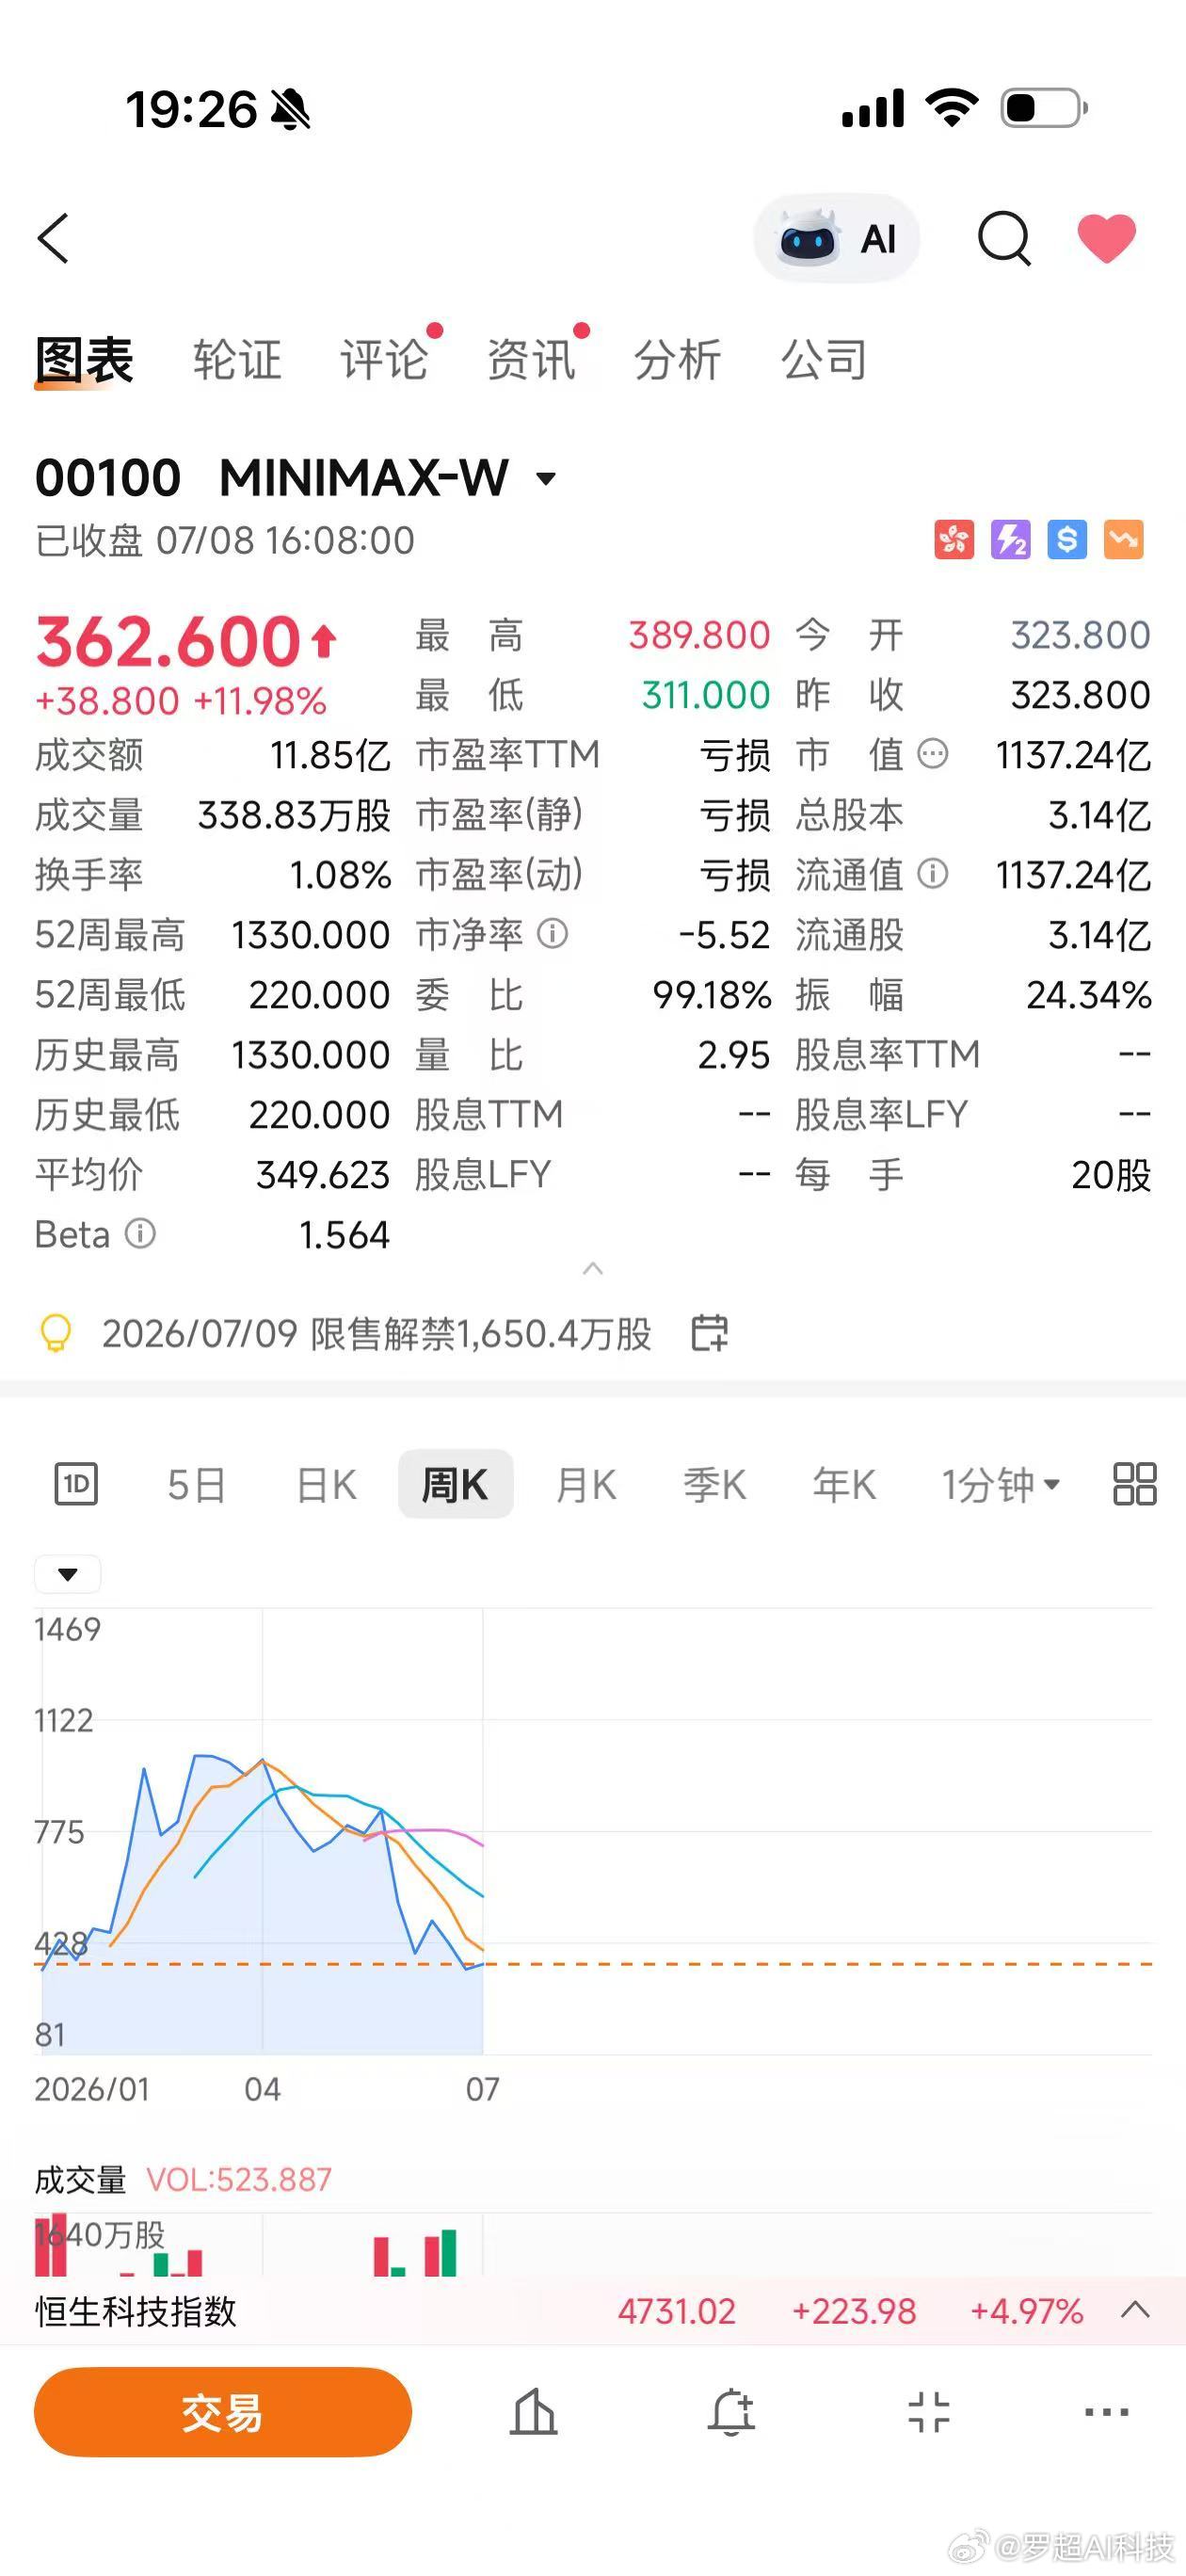1186x2576 pixels.
Task: Tap the 每手 value 20股
Action: click(x=1111, y=1175)
